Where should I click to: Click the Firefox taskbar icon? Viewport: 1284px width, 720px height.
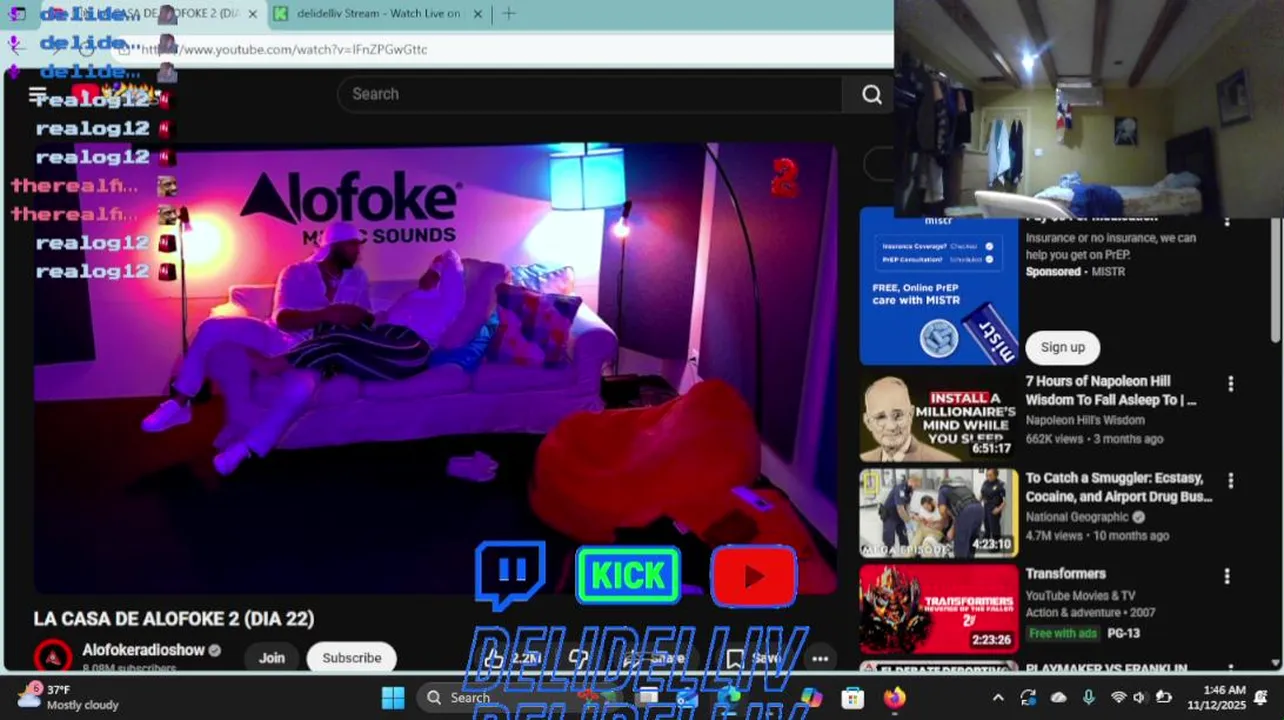tap(894, 698)
